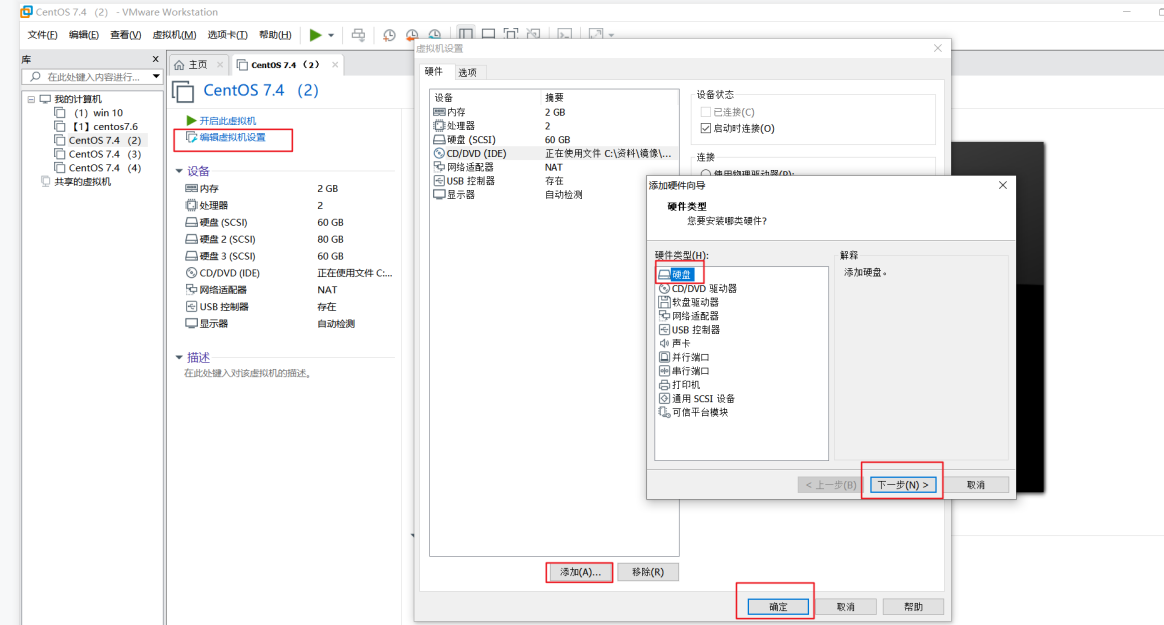Open the library search filter dropdown
Viewport: 1164px width, 625px height.
[x=156, y=76]
